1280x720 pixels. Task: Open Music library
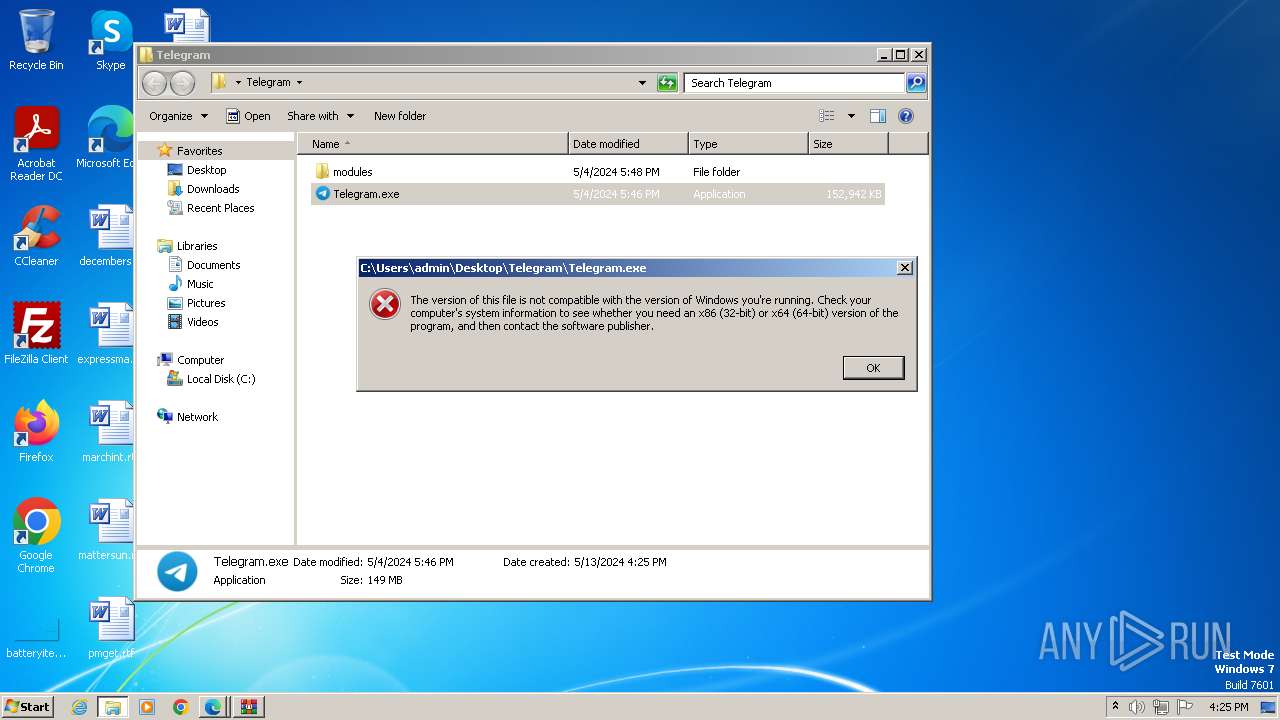pos(200,284)
